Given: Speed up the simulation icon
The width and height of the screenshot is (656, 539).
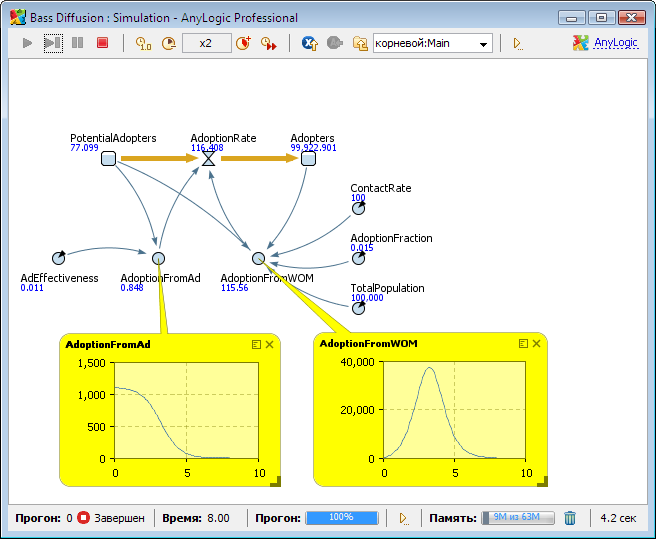Looking at the screenshot, I should (x=244, y=43).
